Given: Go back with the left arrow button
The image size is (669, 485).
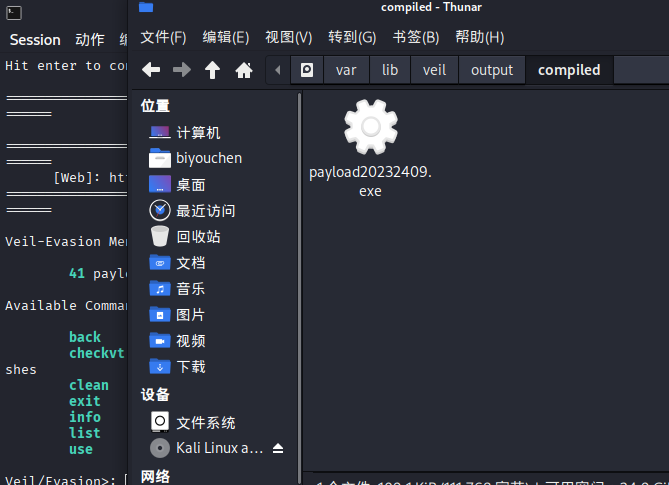Looking at the screenshot, I should coord(151,69).
